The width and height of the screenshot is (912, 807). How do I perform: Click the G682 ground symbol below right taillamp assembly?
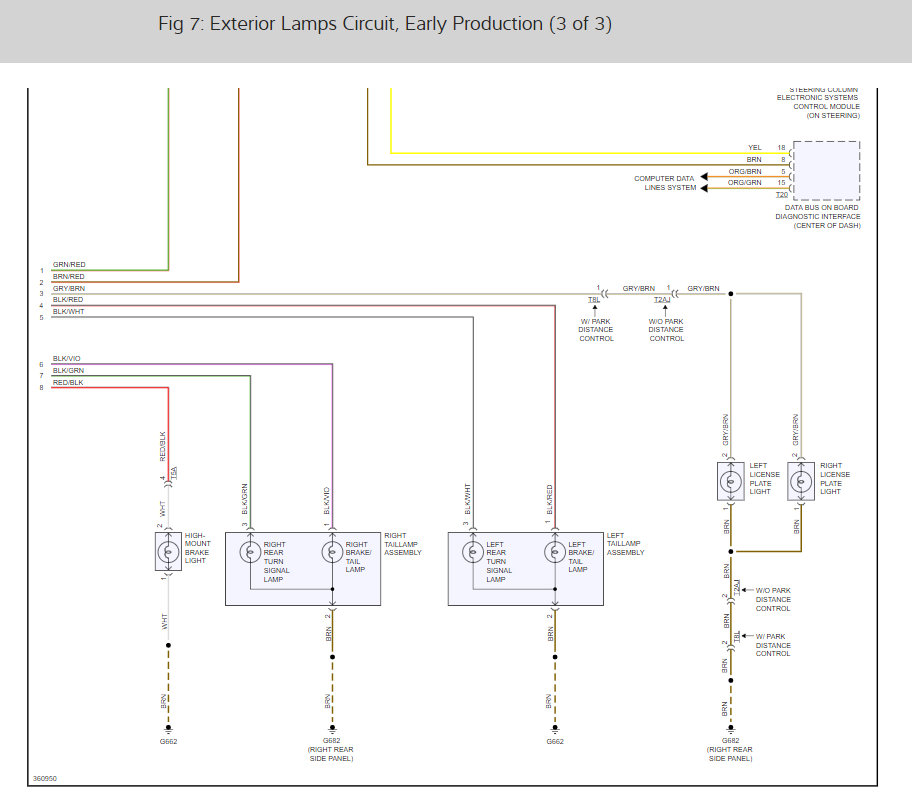(332, 728)
